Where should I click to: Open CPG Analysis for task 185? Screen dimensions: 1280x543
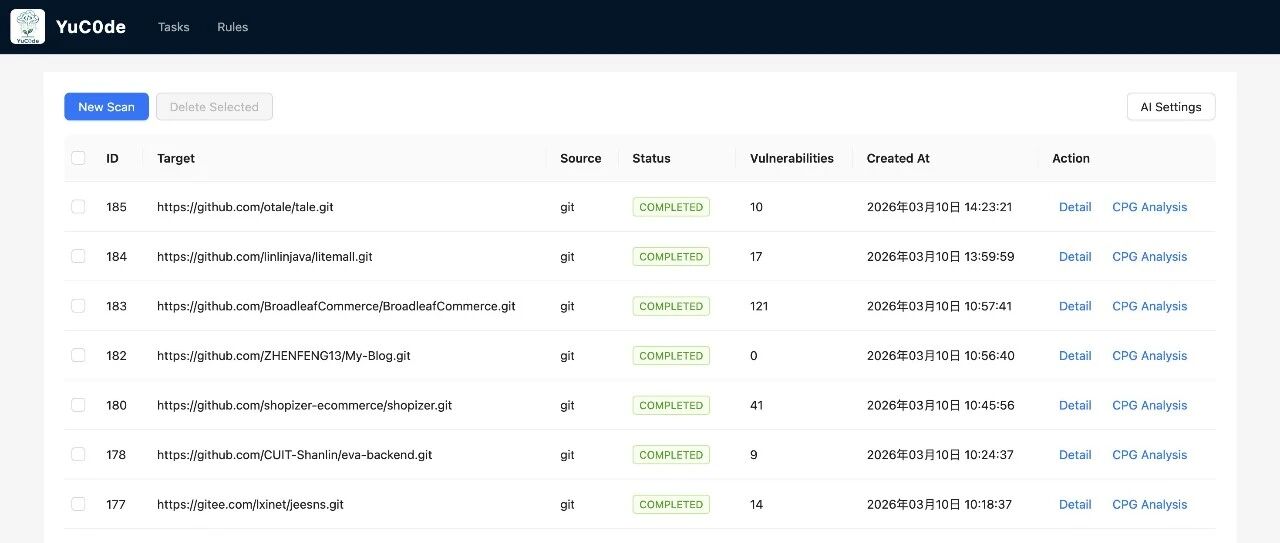[x=1150, y=207]
